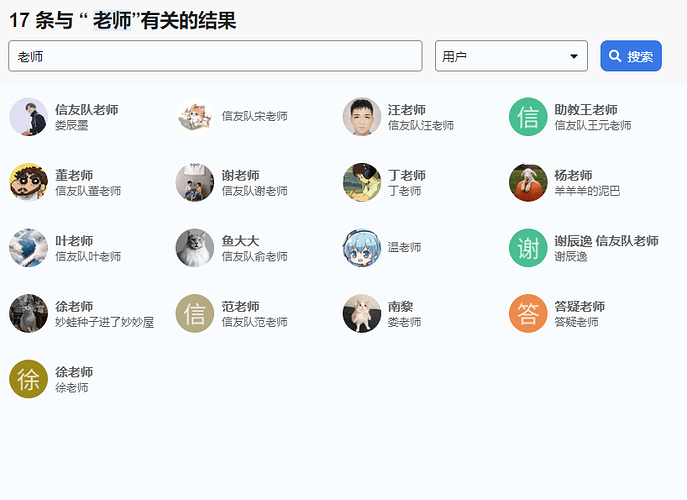Click subtitle 妙蛙种子进了妙妙屋
Screen dimensions: 687x500
104,322
